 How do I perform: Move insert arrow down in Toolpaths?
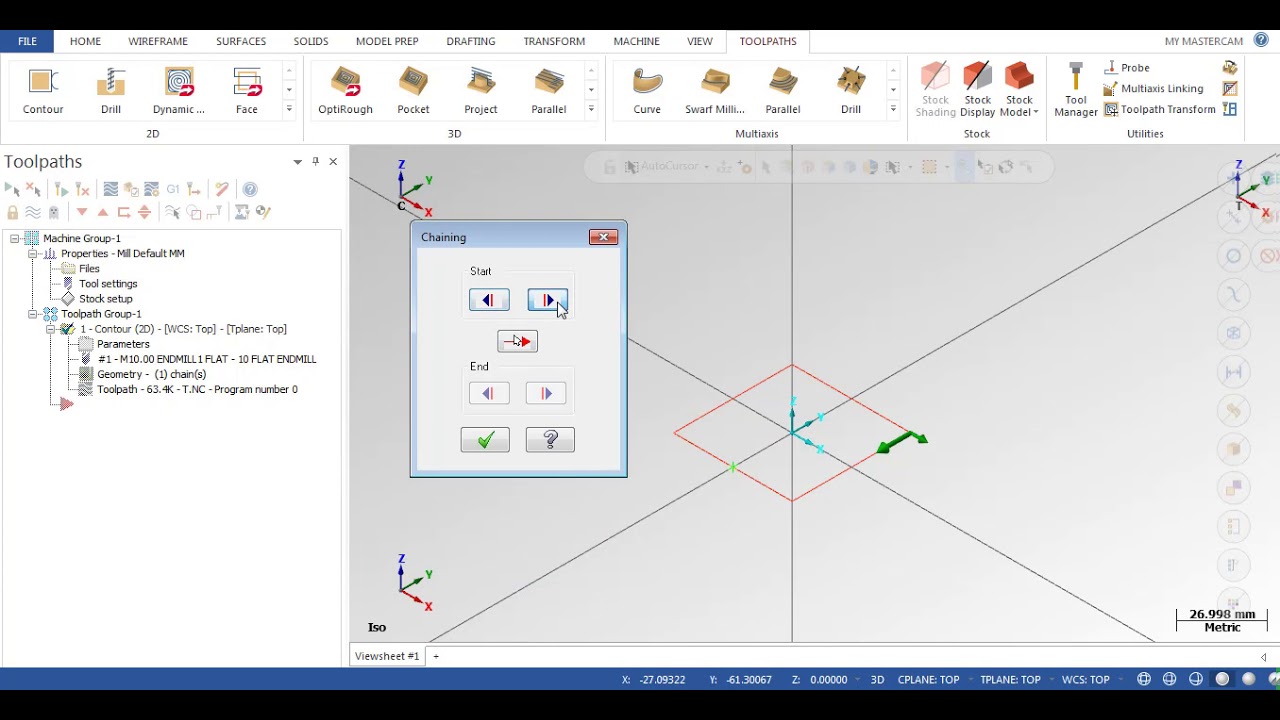(x=82, y=212)
